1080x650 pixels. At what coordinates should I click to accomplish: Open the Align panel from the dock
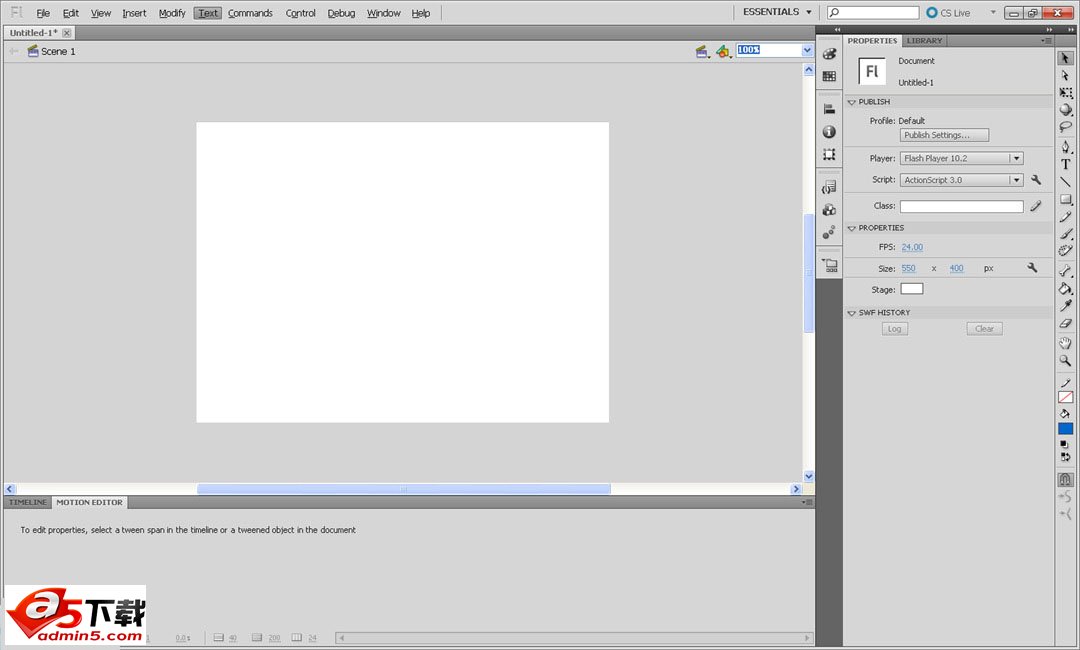tap(829, 109)
